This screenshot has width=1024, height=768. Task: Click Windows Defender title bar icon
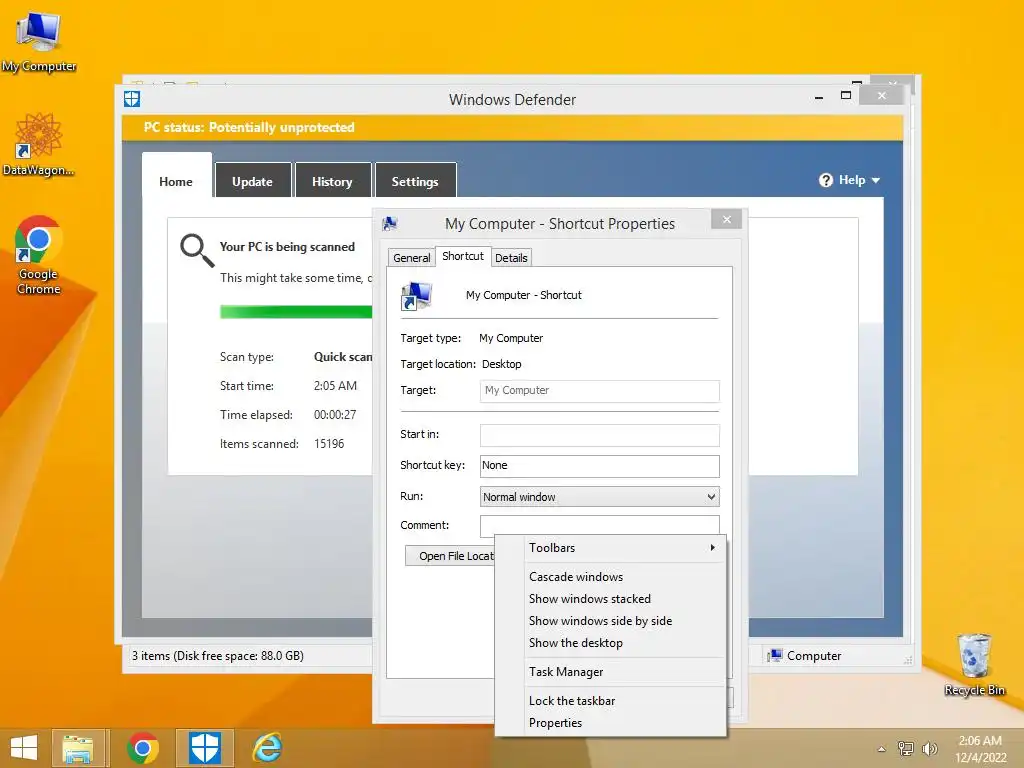(132, 99)
